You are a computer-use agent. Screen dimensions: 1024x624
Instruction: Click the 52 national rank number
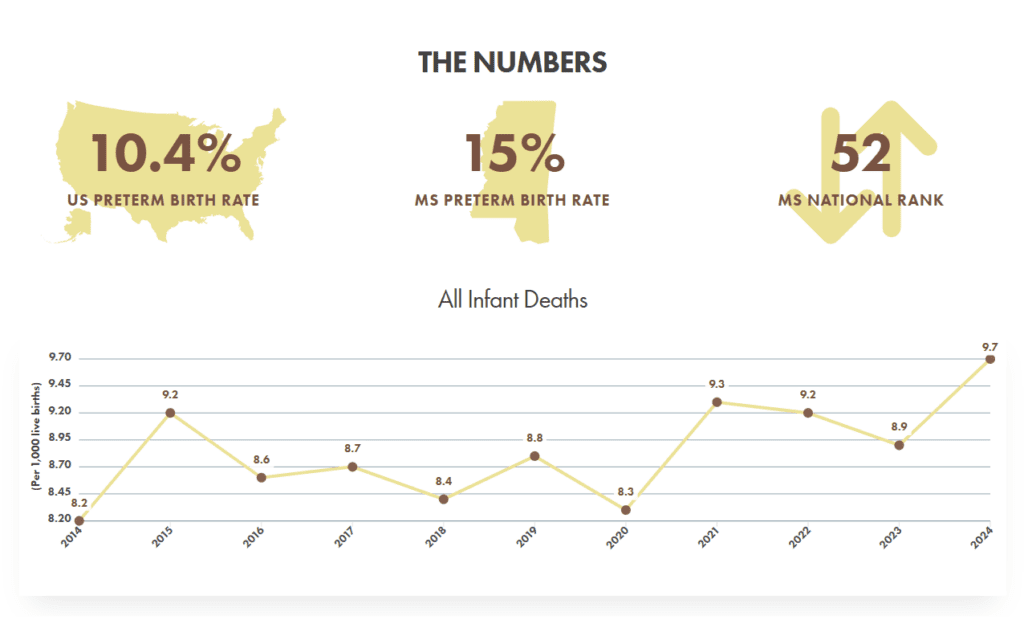(x=861, y=153)
